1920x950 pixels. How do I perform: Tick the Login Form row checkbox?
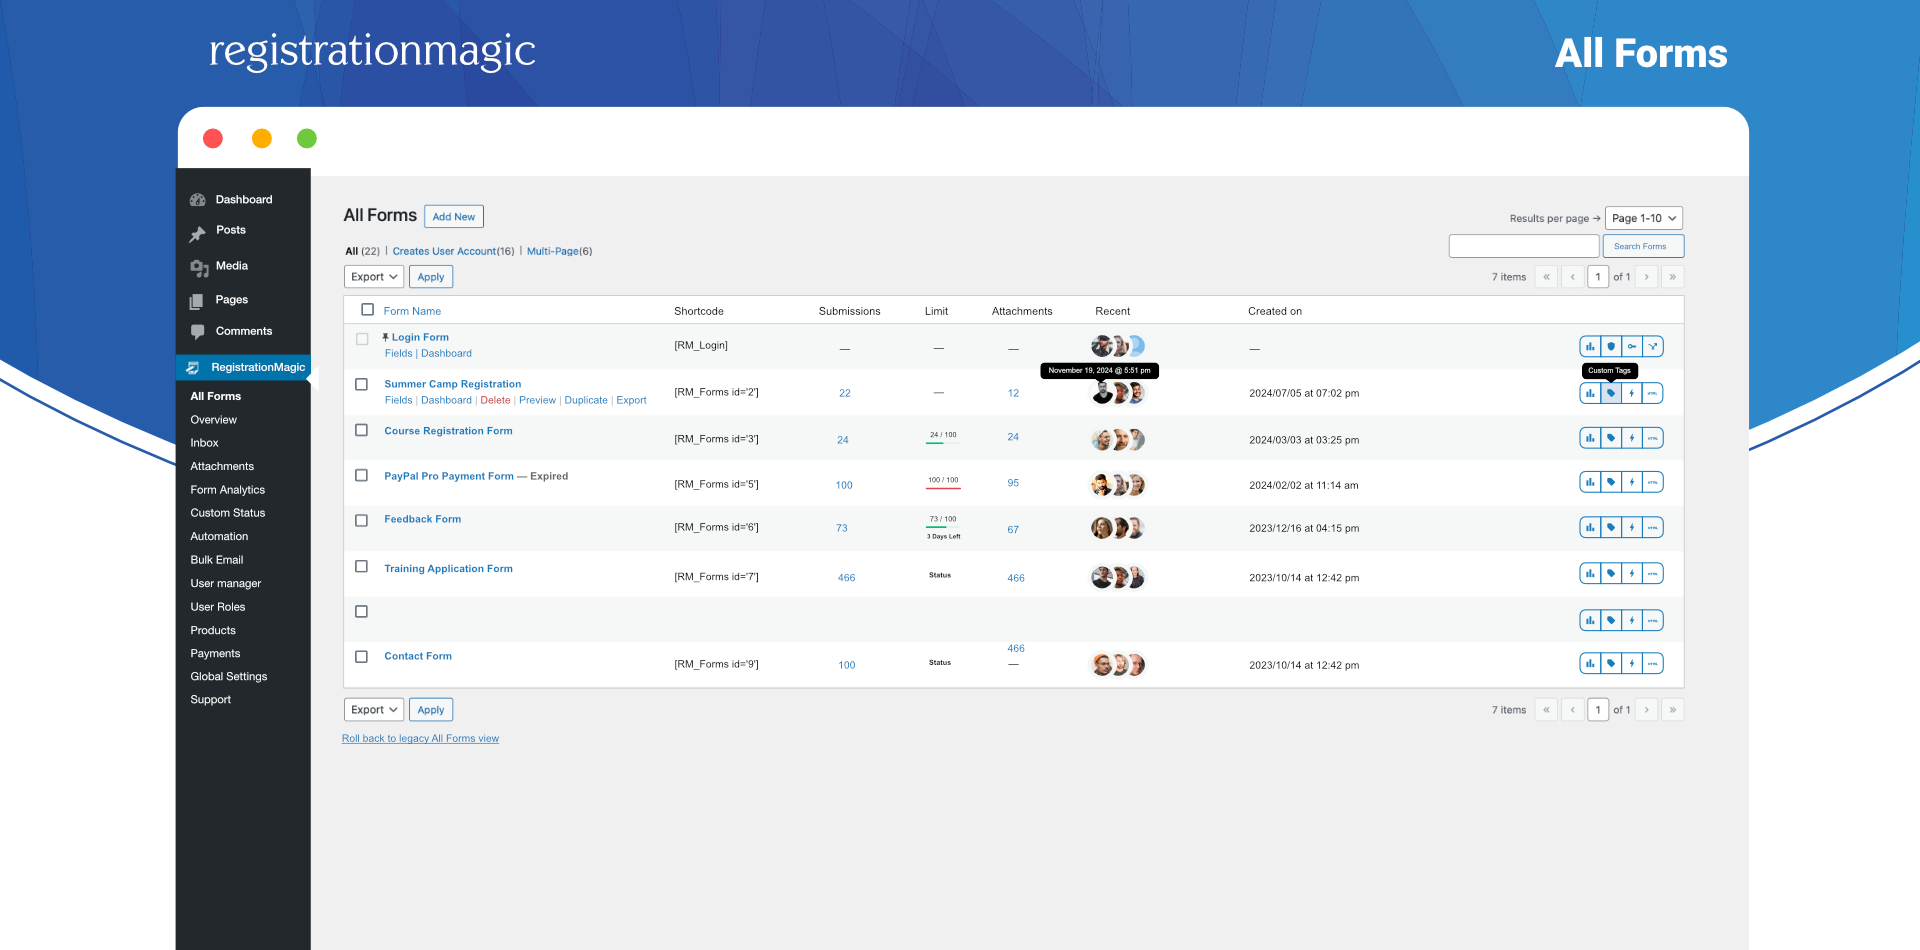362,339
